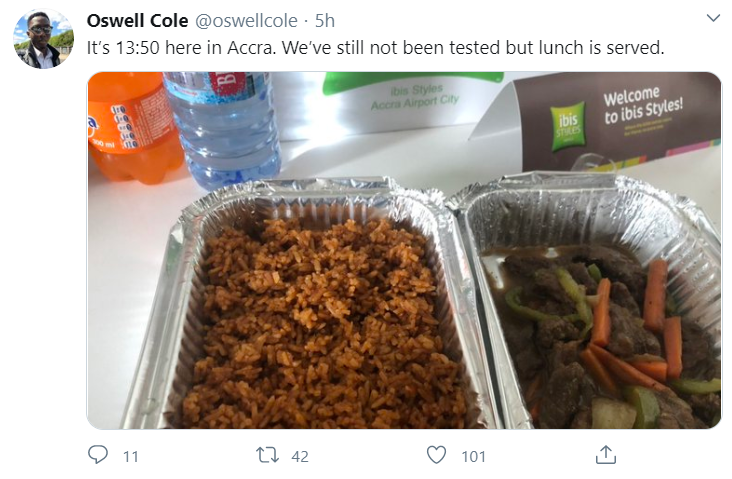Open the jollof rice container in photo
The width and height of the screenshot is (732, 479).
[308, 308]
